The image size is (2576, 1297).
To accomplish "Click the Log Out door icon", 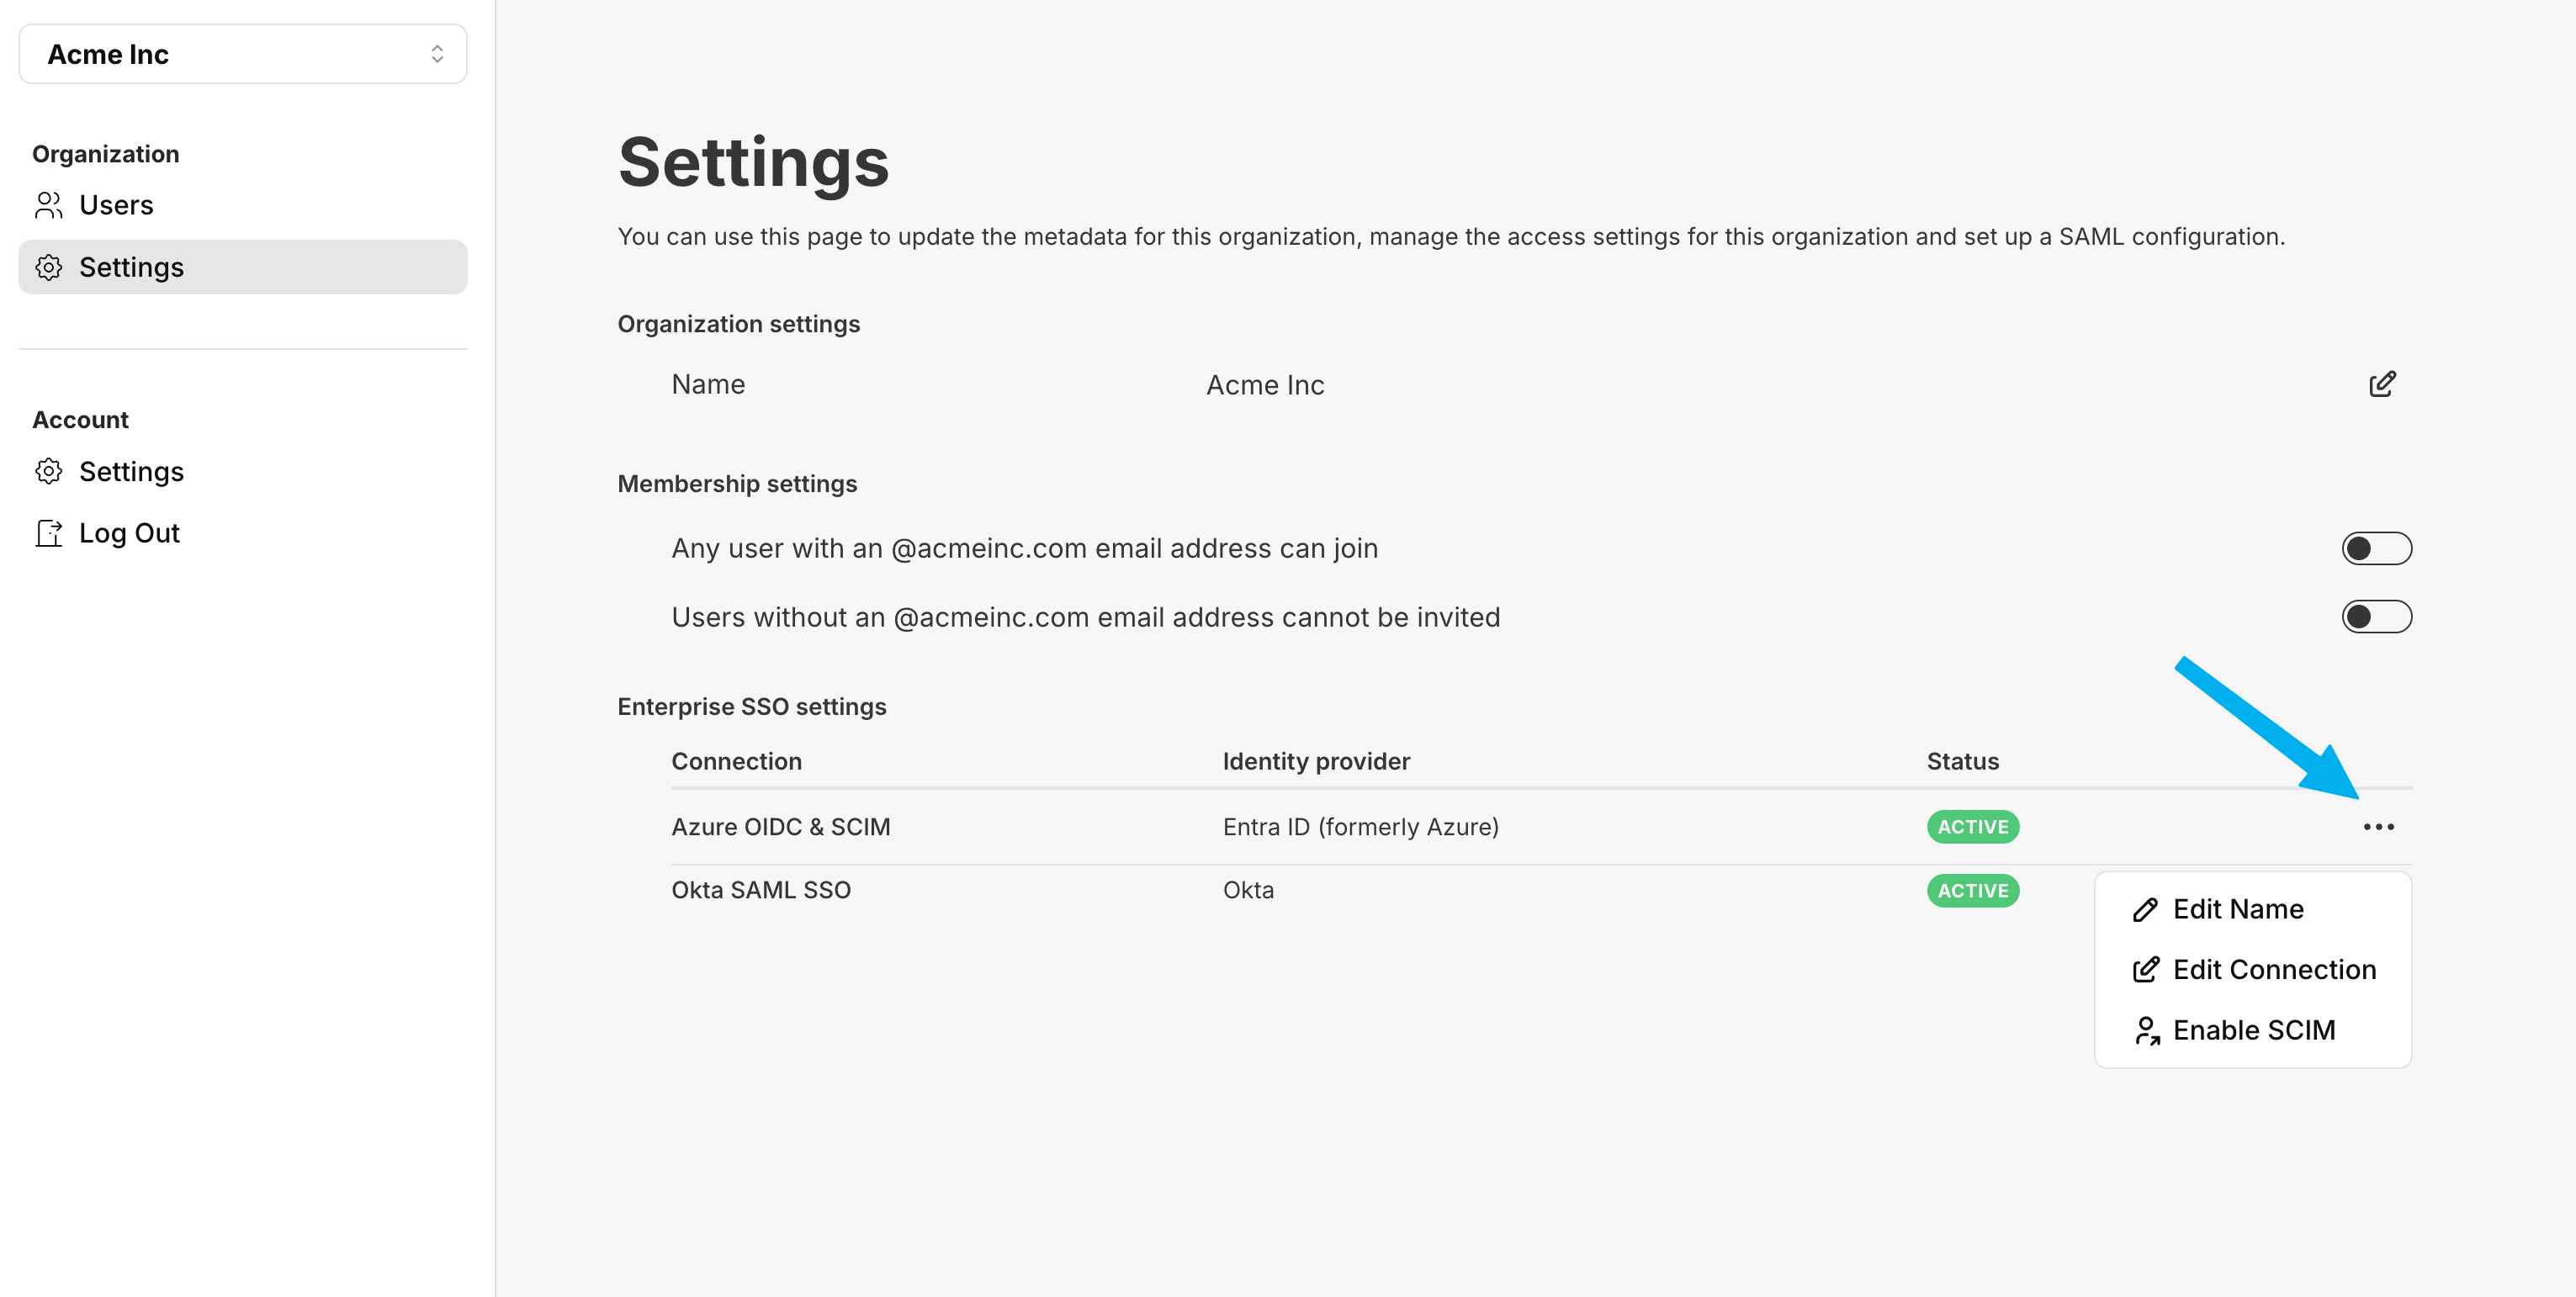I will point(48,533).
